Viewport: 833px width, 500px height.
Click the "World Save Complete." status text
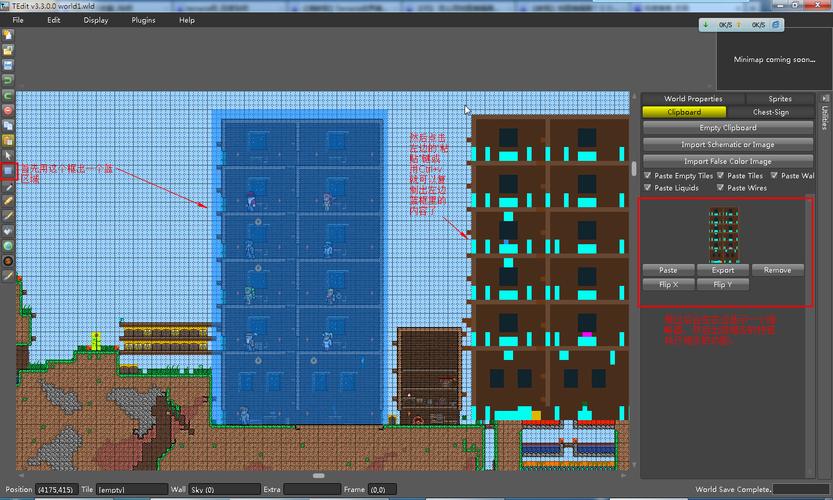[x=733, y=489]
